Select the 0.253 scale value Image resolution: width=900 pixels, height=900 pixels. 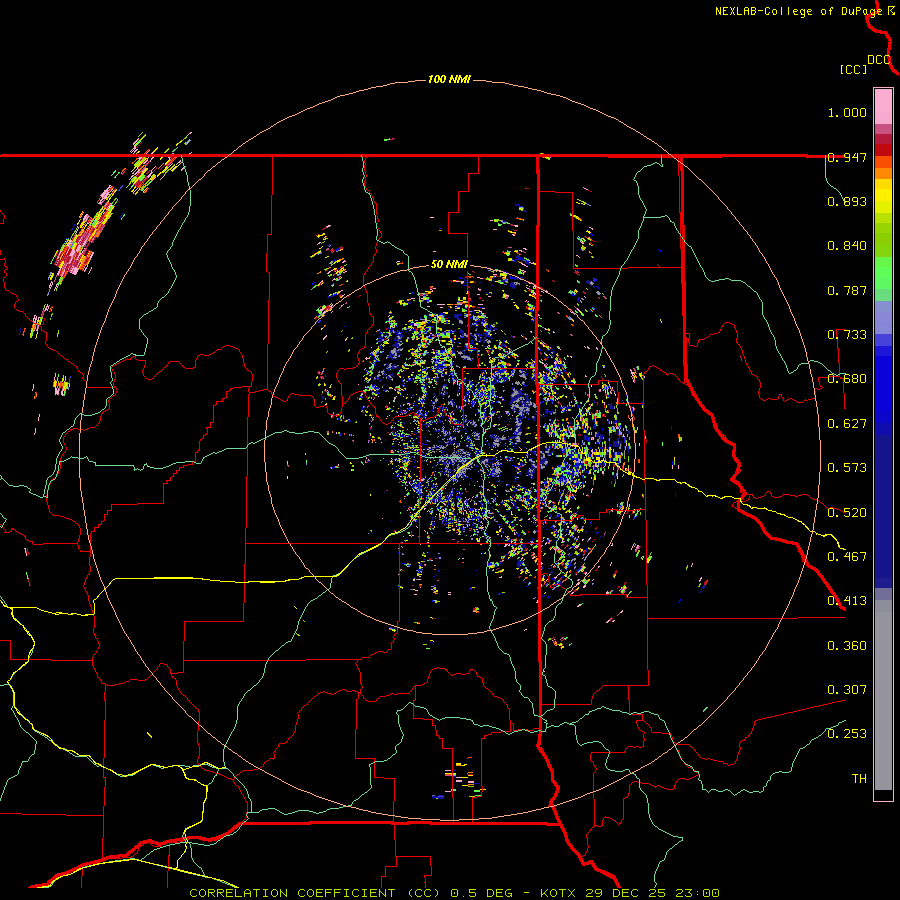(847, 734)
